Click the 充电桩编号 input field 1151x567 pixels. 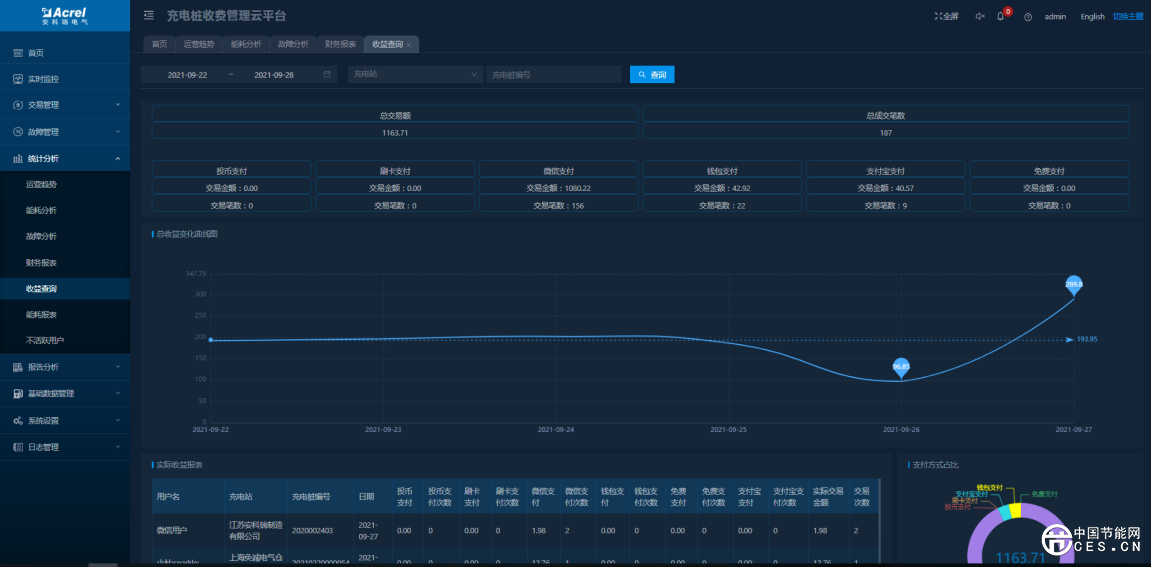553,74
